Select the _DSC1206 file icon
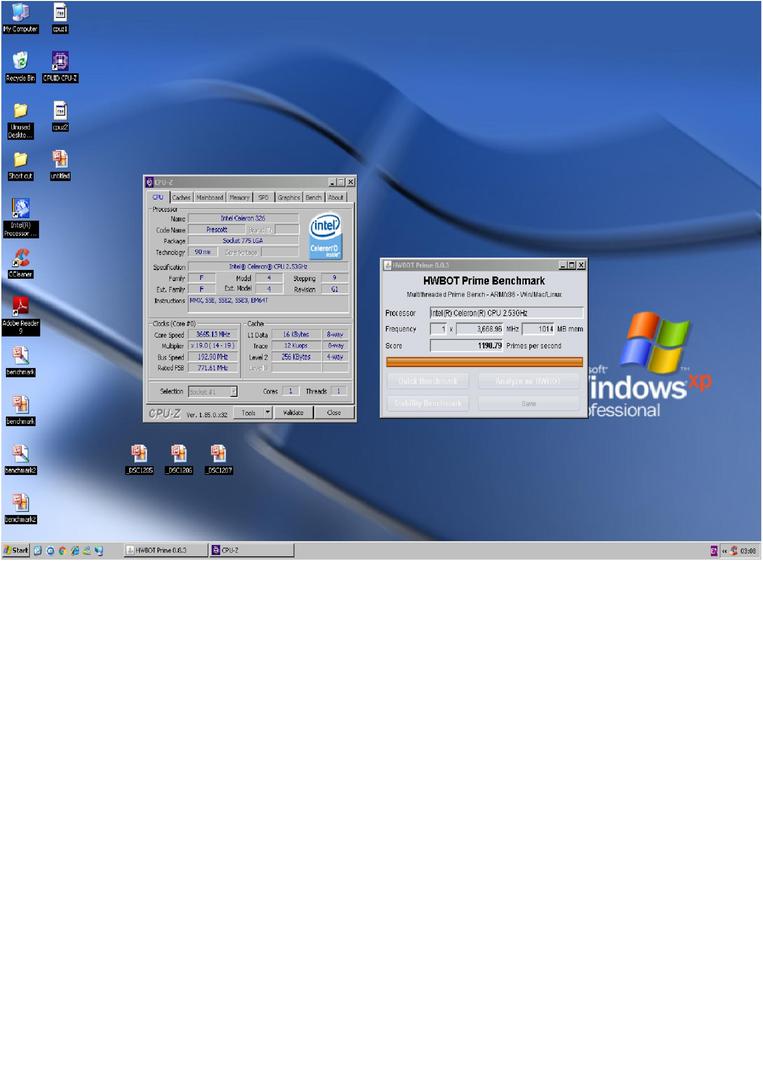 (179, 459)
